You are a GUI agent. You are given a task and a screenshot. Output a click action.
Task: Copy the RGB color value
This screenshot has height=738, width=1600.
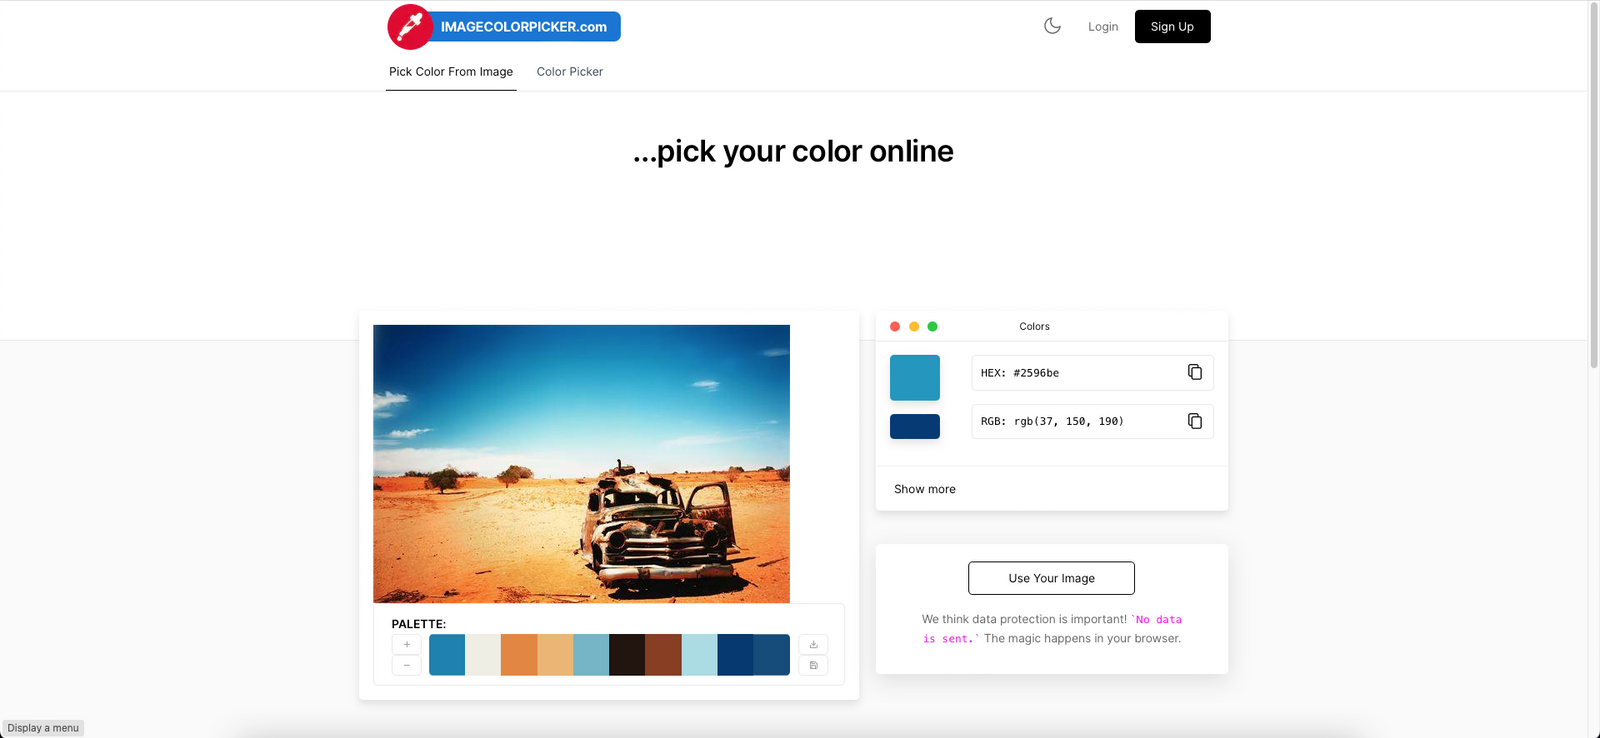[x=1194, y=421]
